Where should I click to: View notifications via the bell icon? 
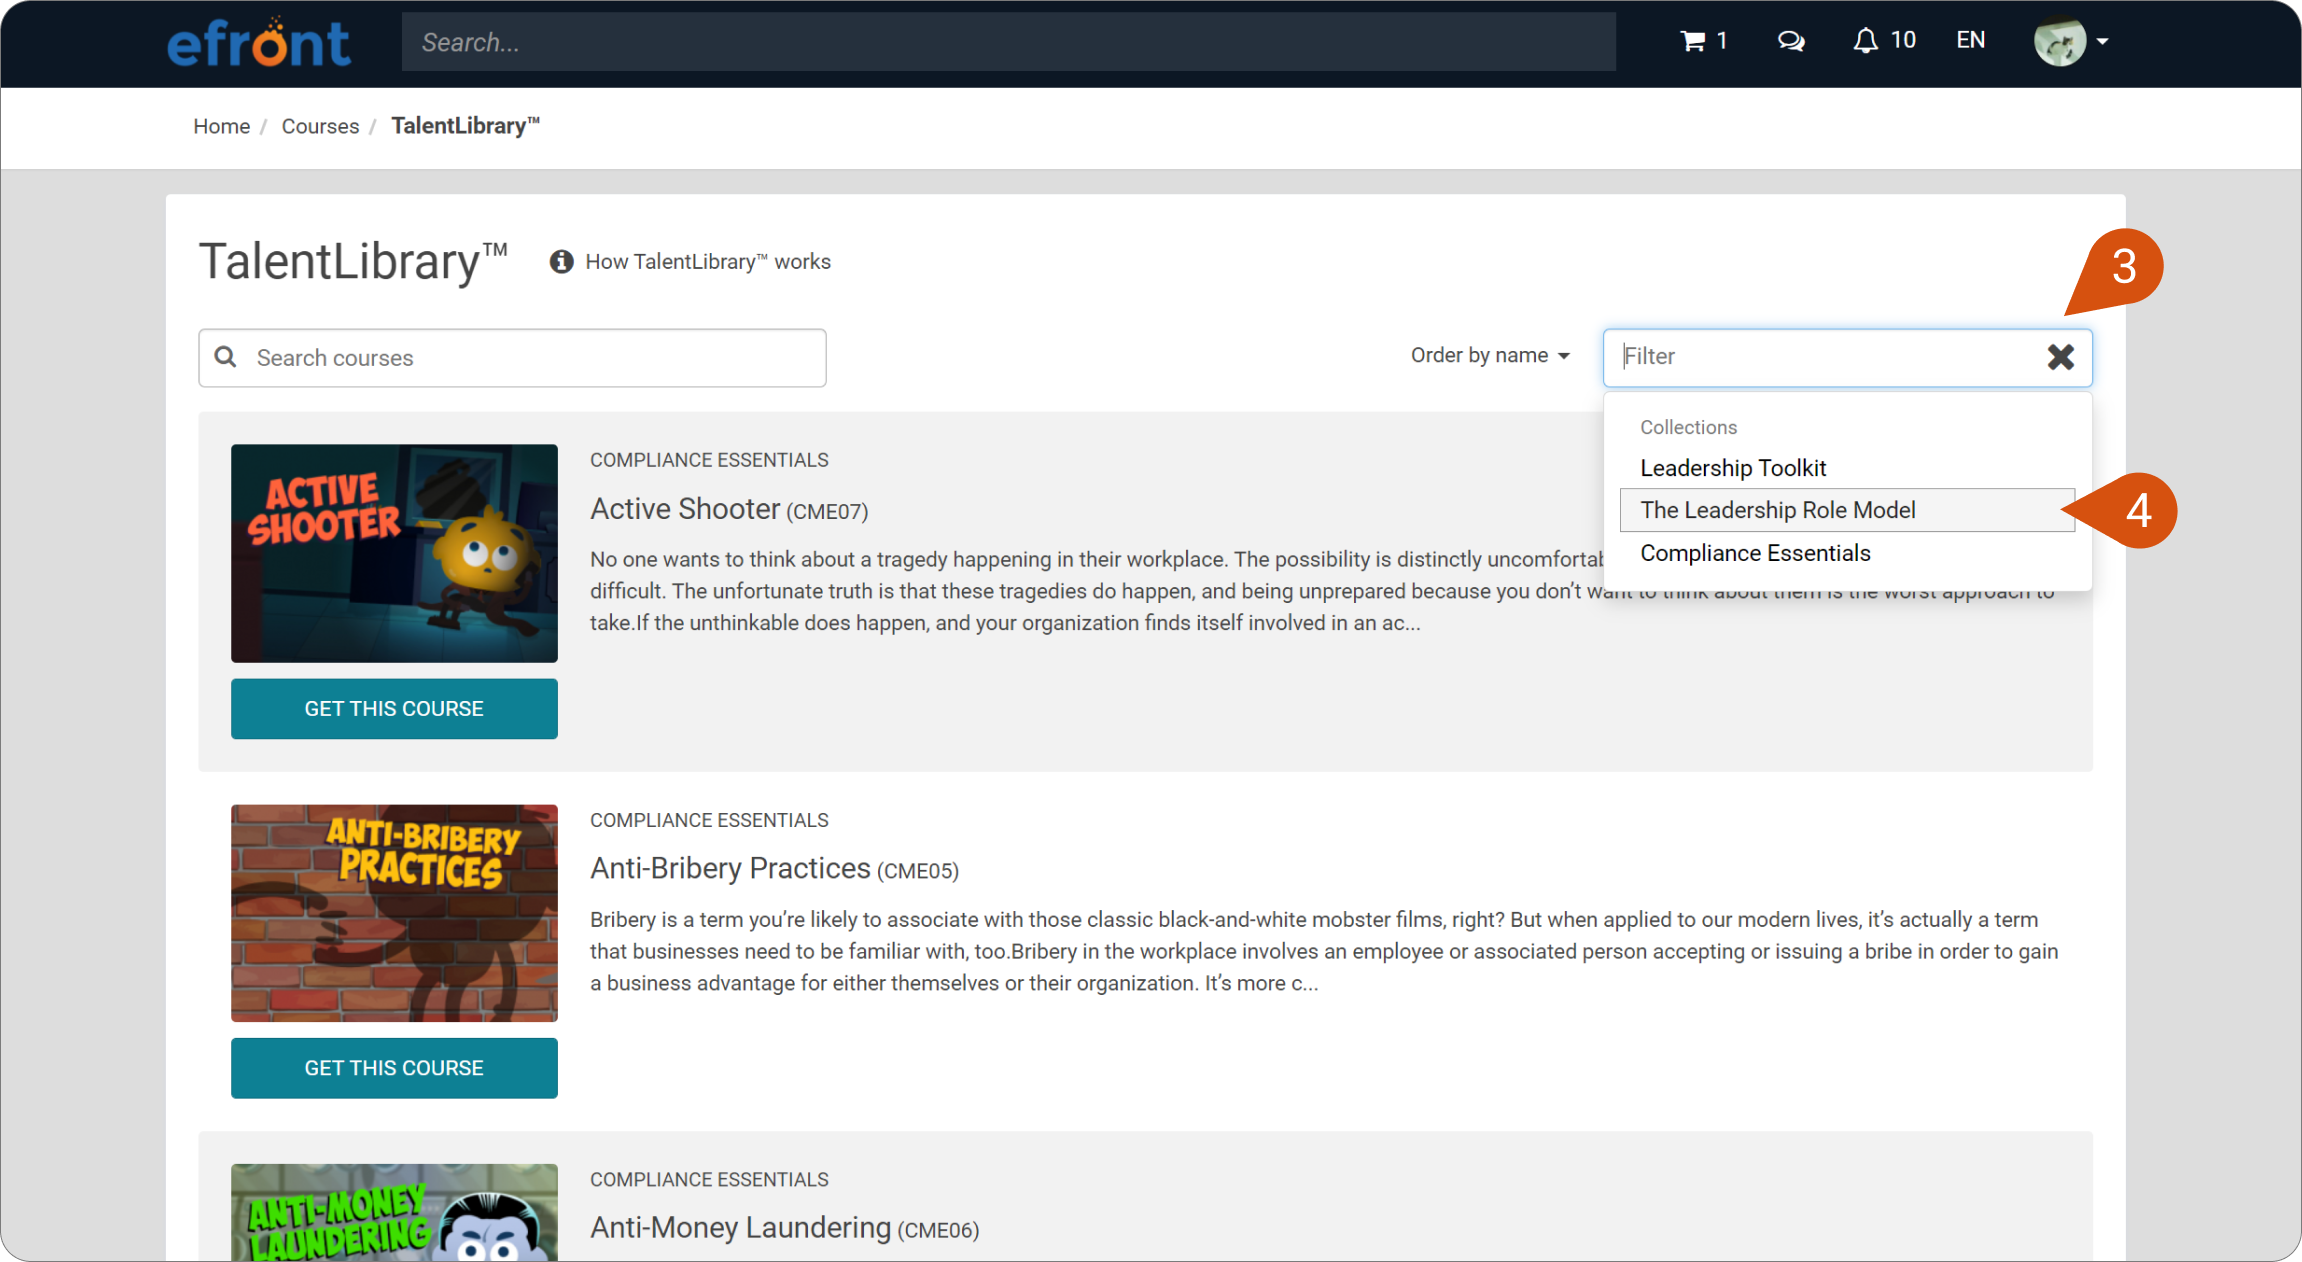click(x=1866, y=40)
